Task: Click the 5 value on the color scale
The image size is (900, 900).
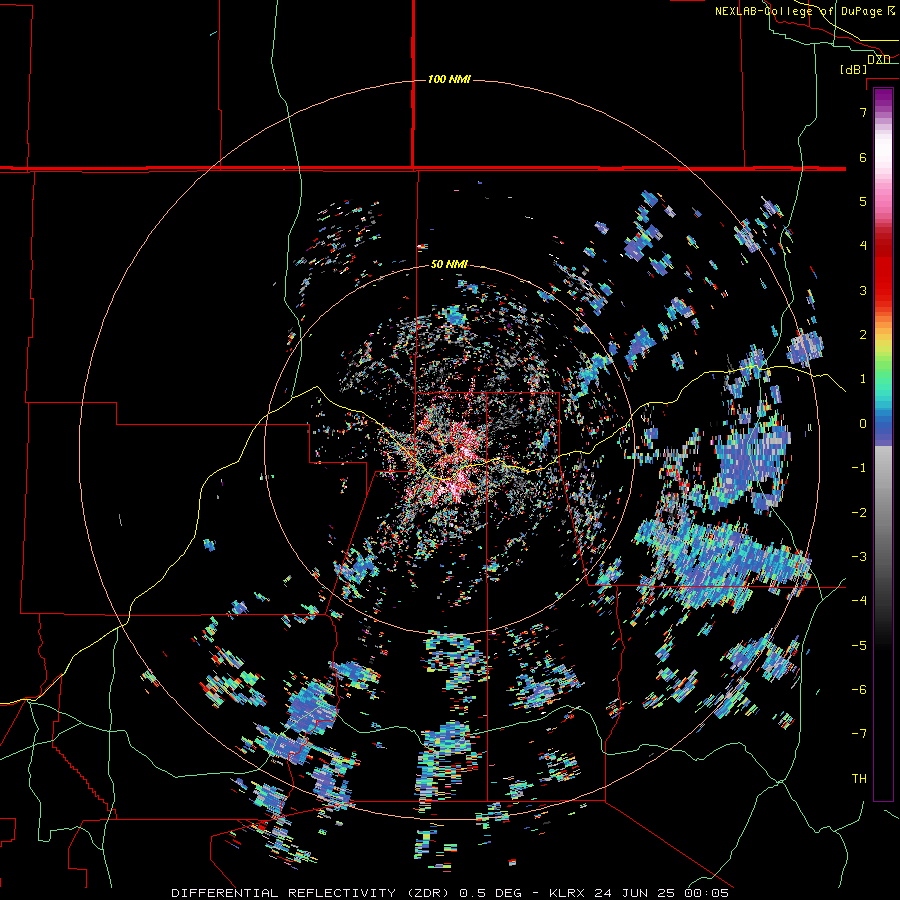Action: tap(863, 201)
